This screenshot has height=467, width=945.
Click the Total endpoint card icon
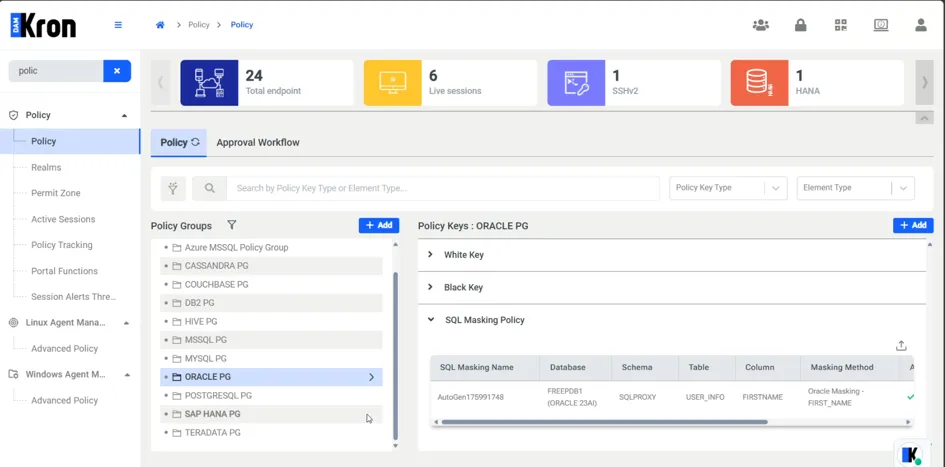[209, 83]
